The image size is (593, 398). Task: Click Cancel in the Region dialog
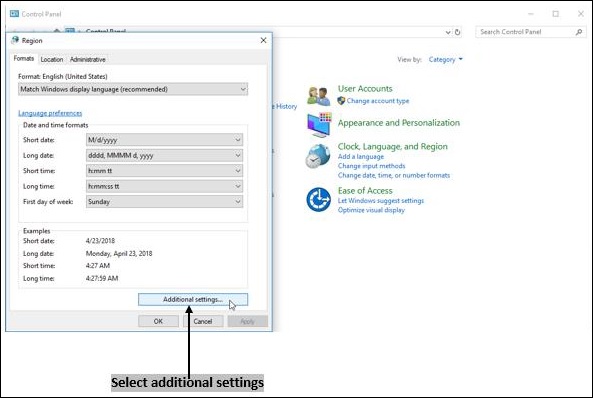(x=203, y=321)
